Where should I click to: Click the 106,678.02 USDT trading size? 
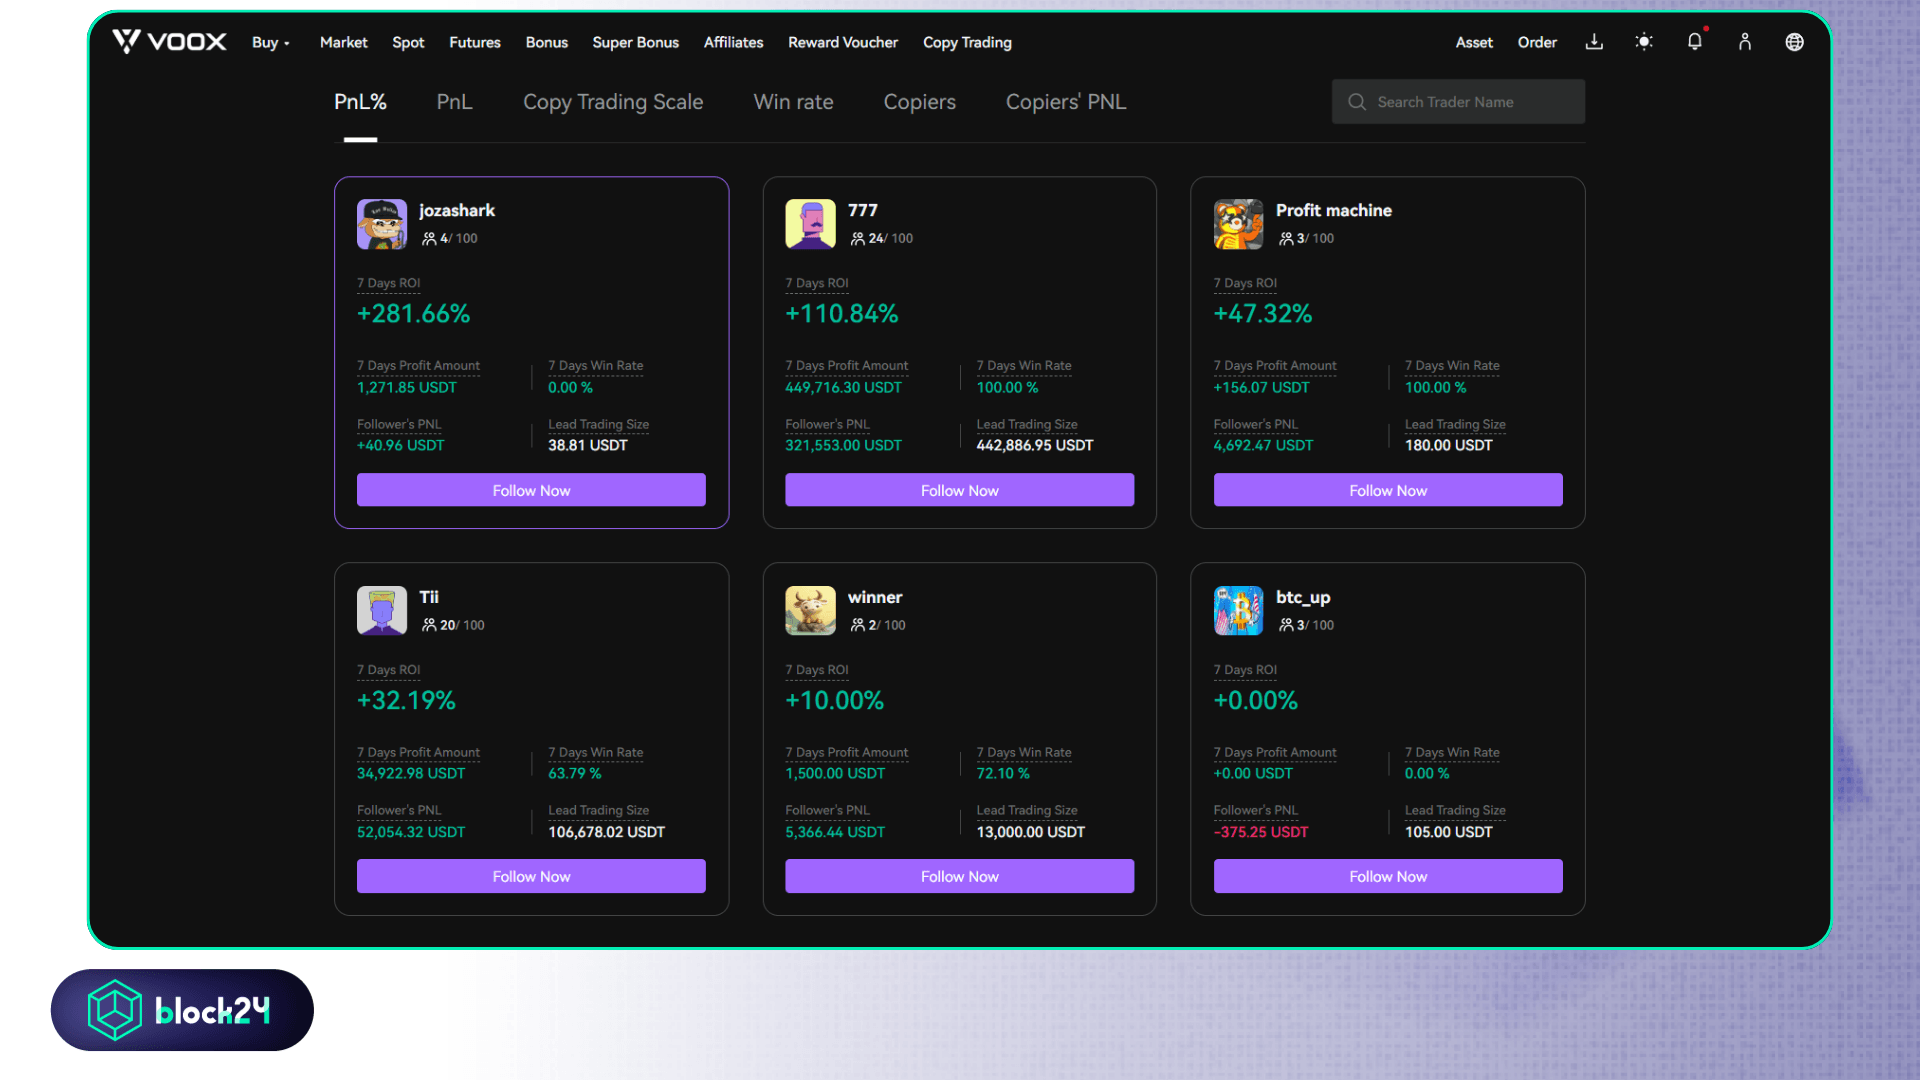tap(606, 832)
